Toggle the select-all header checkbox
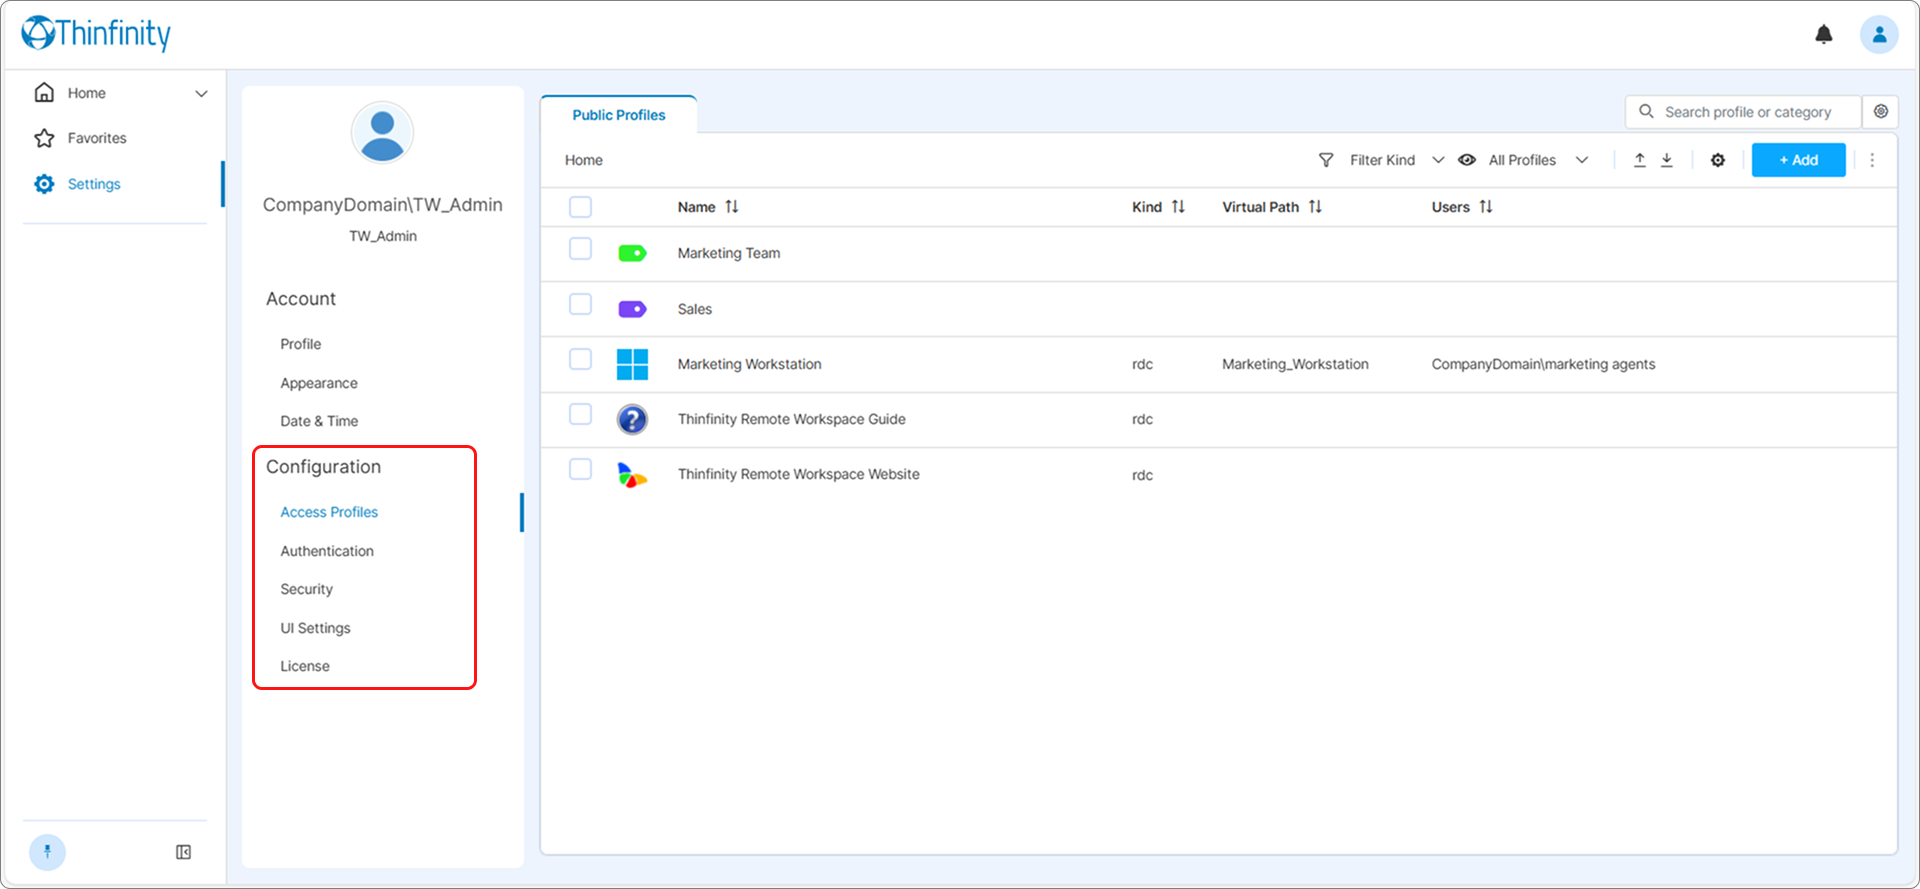 (580, 207)
